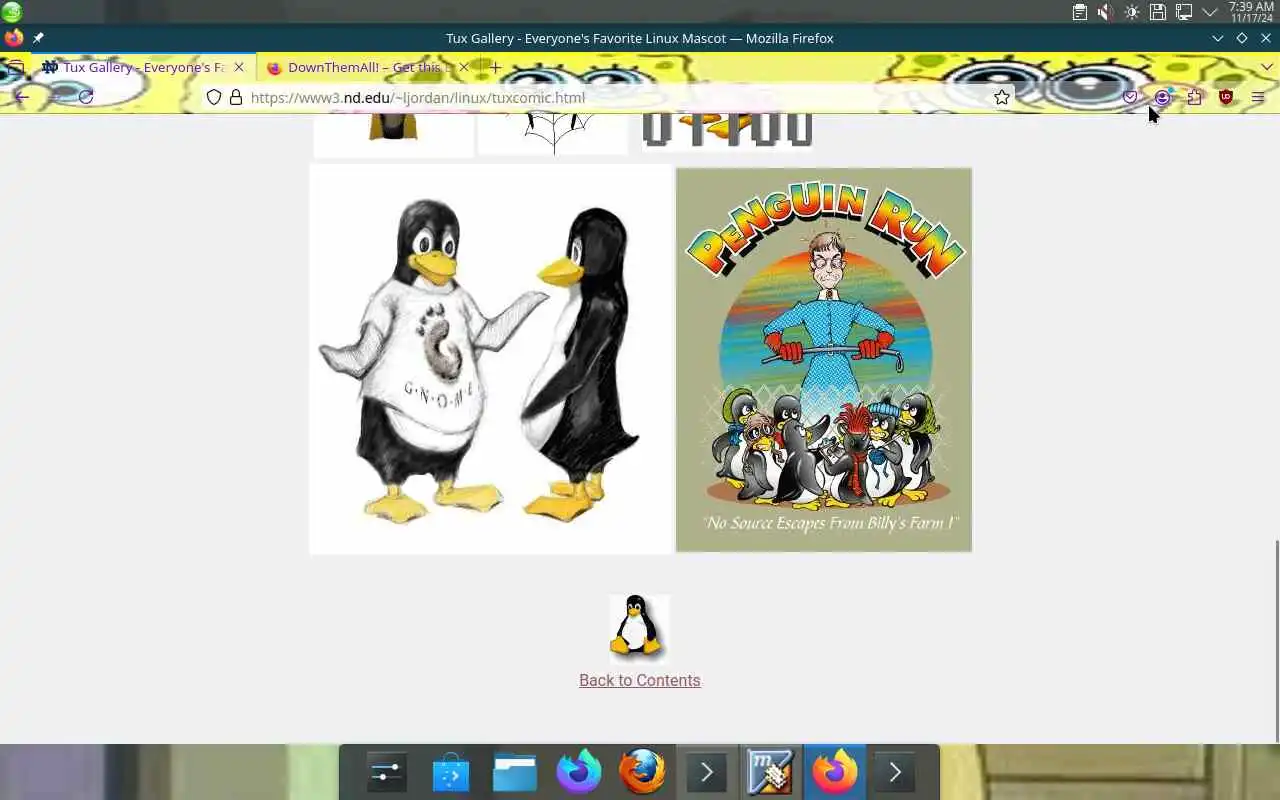Screen dimensions: 1280x800
Task: Open the GNOME shirt penguins drawing
Action: click(x=490, y=359)
